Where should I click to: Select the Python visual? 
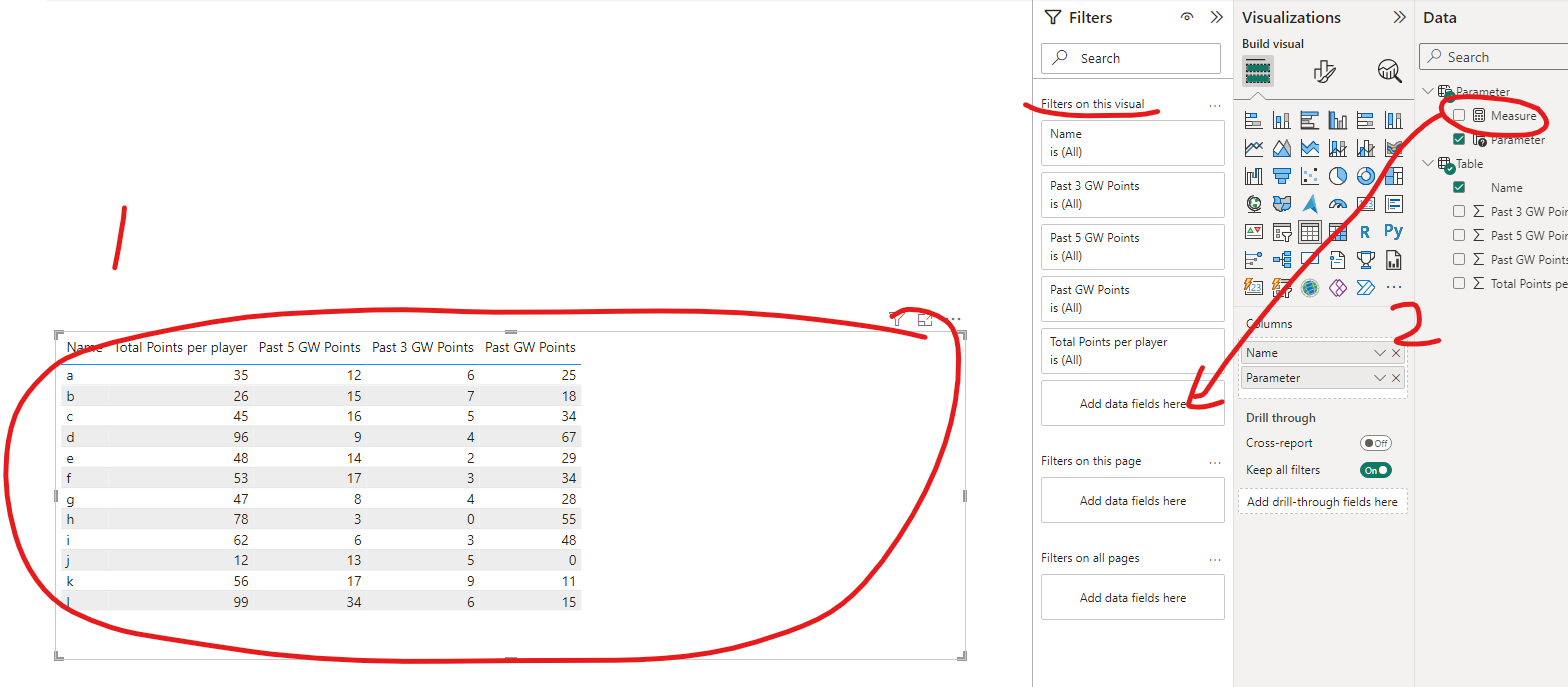pyautogui.click(x=1393, y=232)
